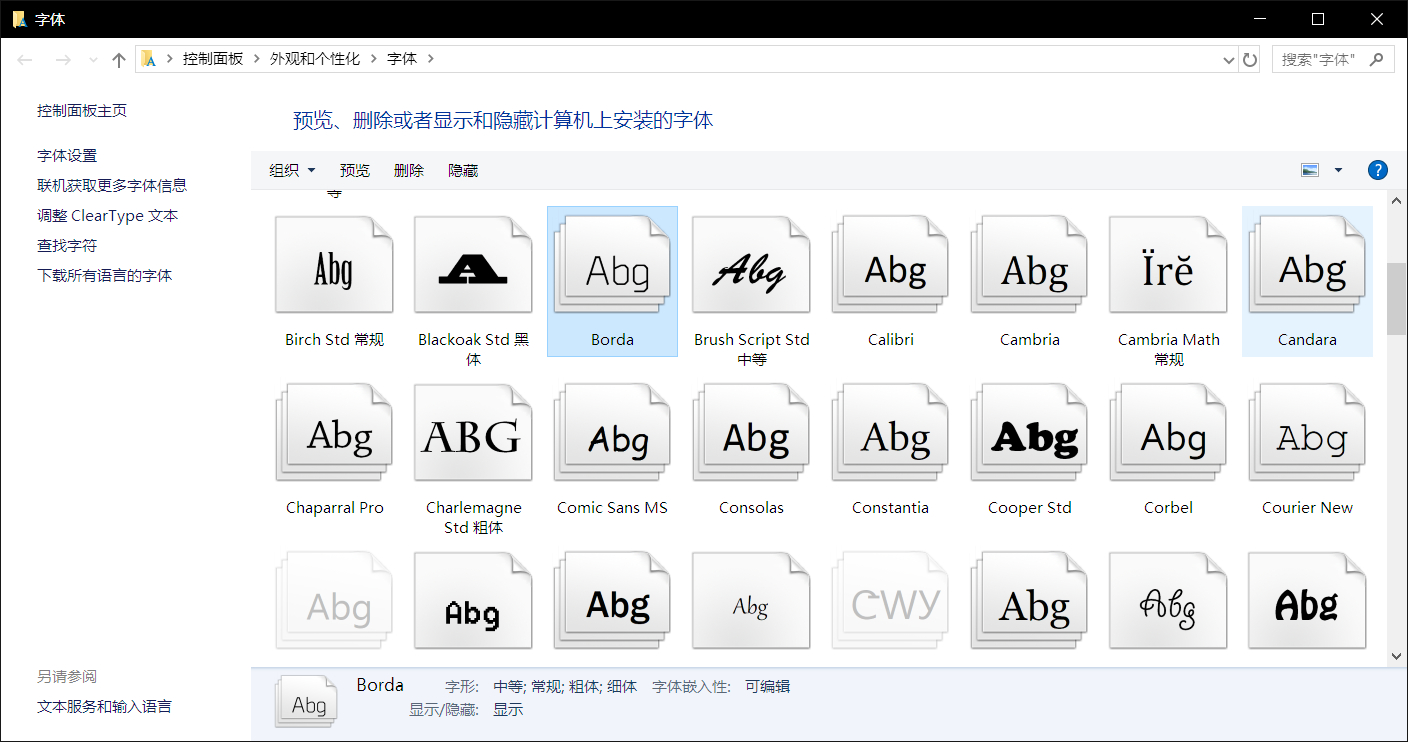1408x742 pixels.
Task: Click 中等; 常规; 粗体; 细体 style value
Action: point(565,687)
